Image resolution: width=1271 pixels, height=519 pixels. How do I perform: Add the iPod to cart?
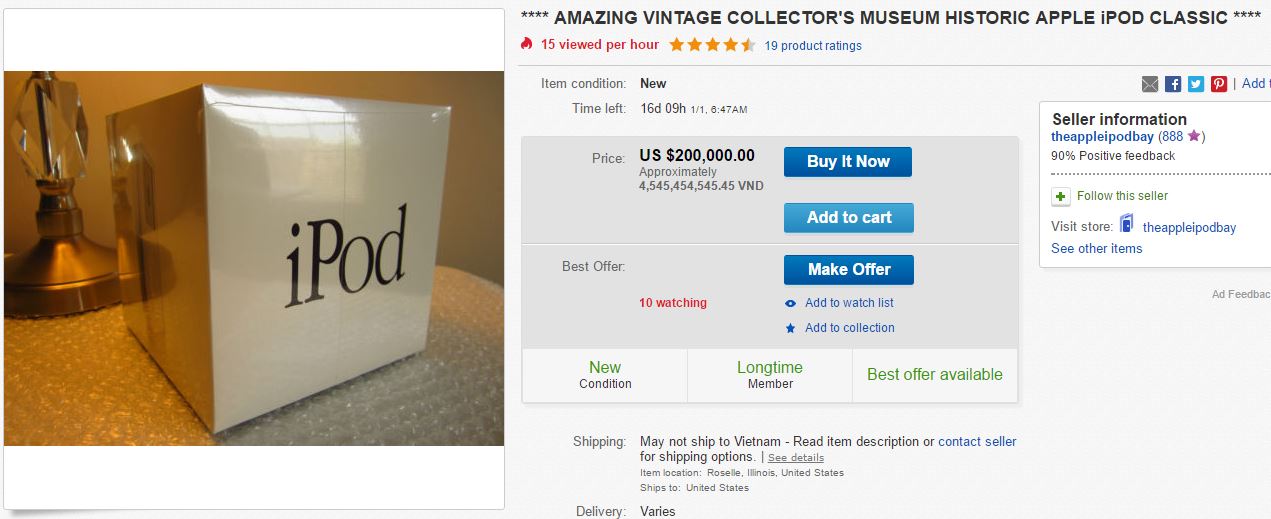[848, 217]
